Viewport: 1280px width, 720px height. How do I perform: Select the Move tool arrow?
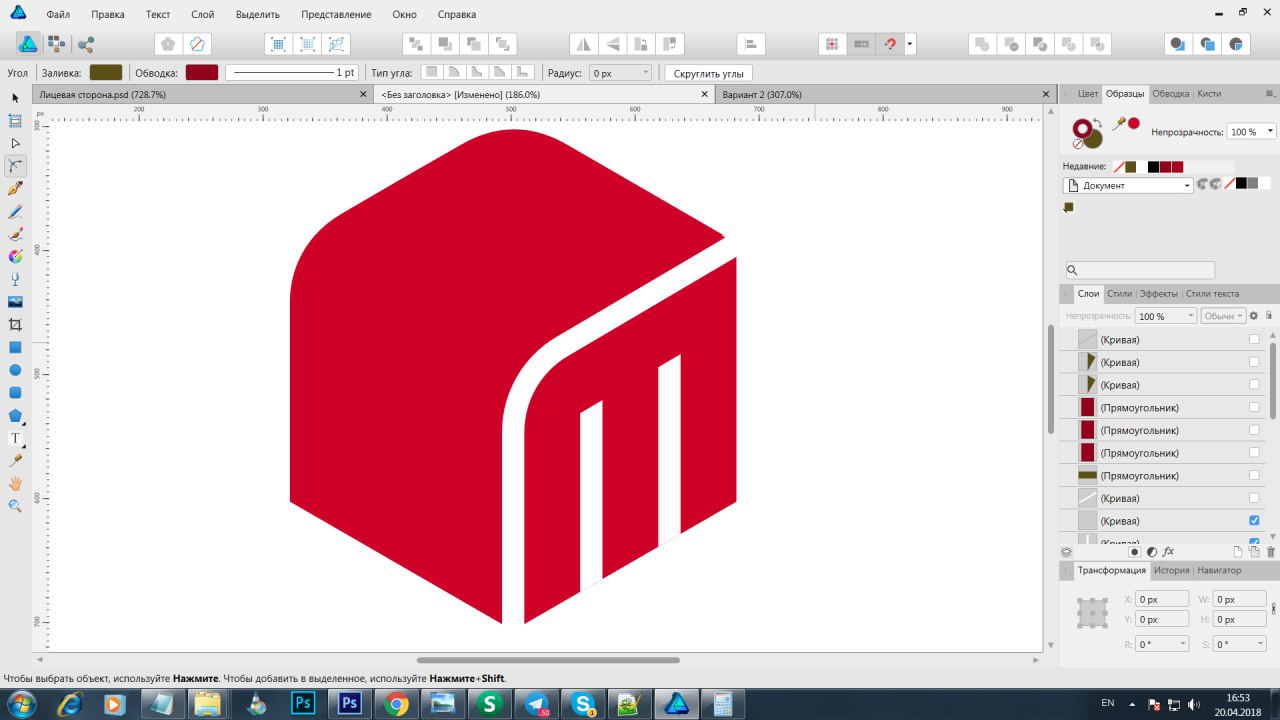[x=15, y=98]
